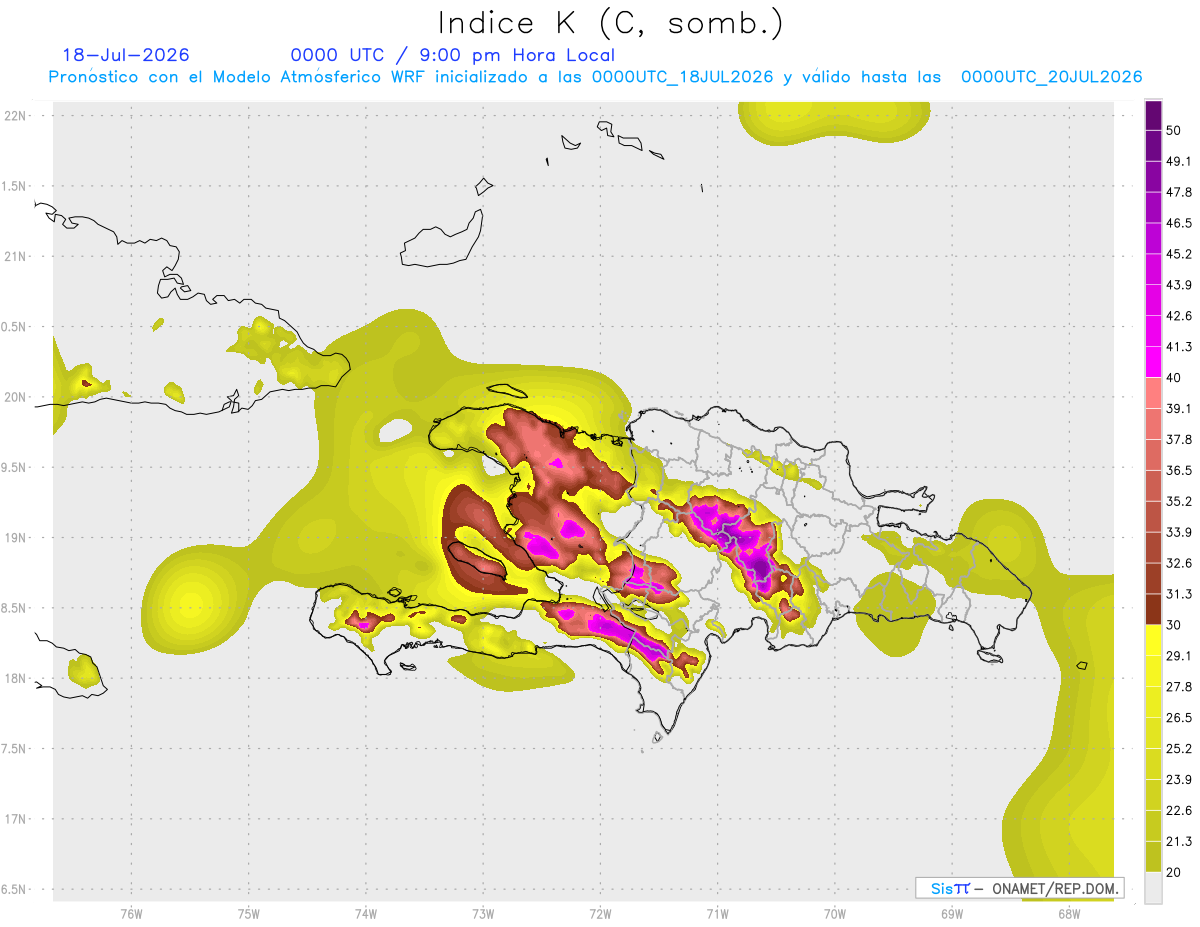The image size is (1200, 927).
Task: Click the colorbar value 26.5
Action: click(x=1179, y=718)
